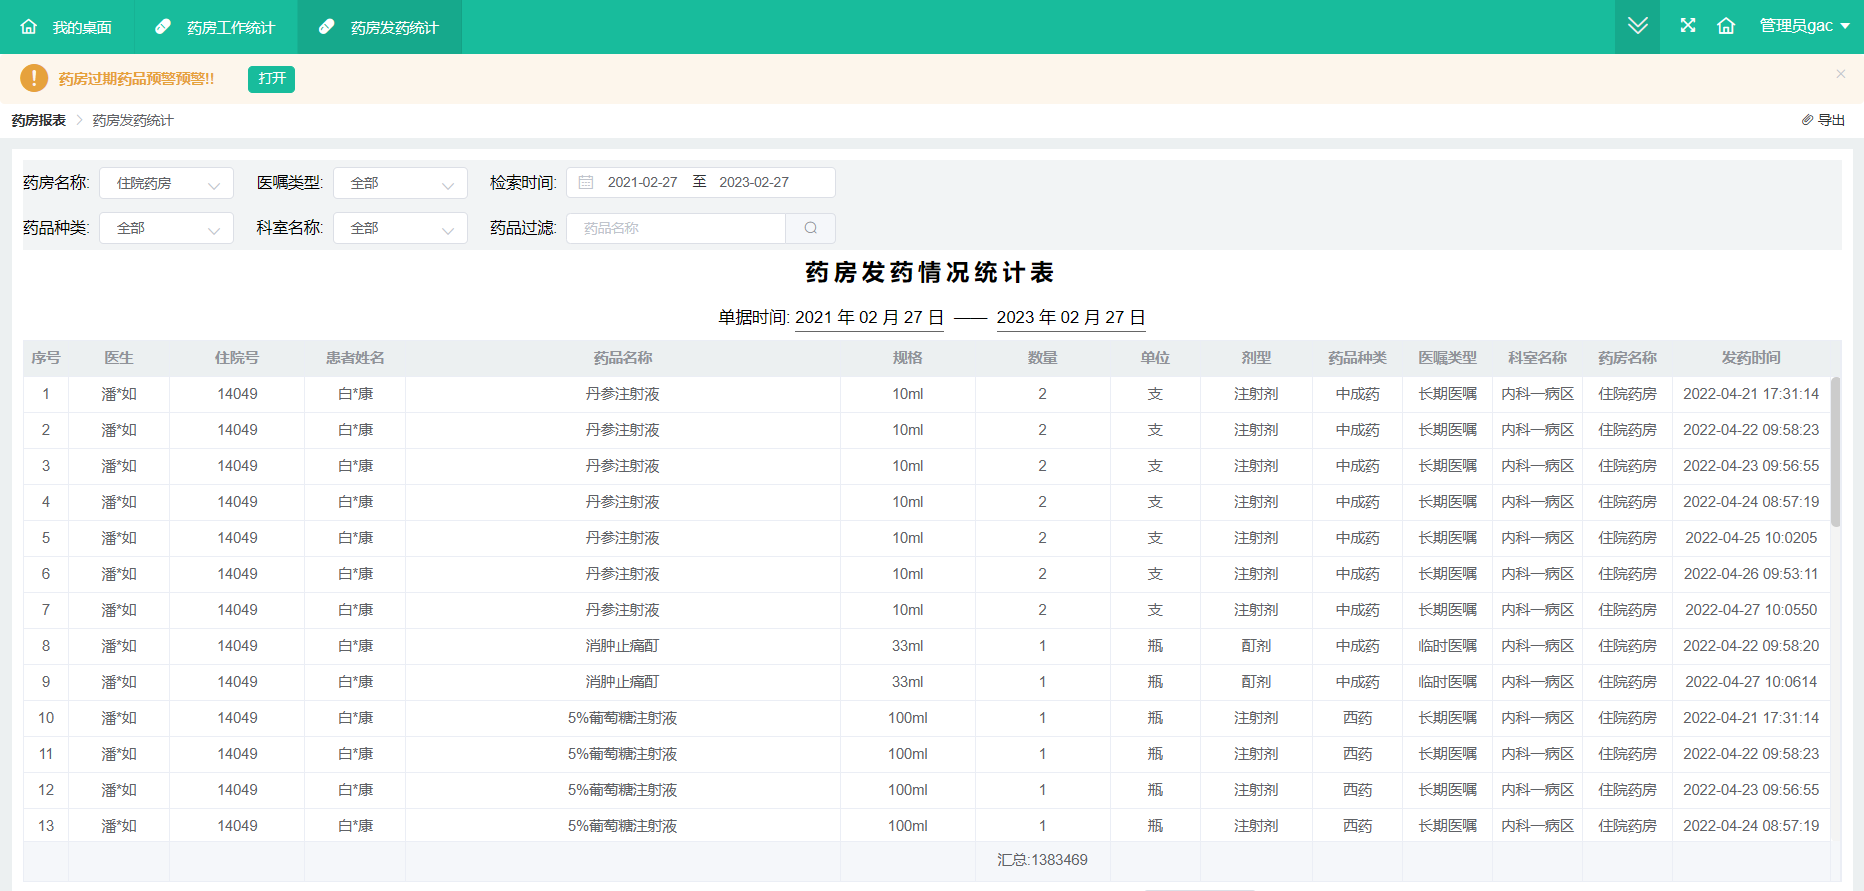Click the 药房发药统计 breadcrumb item

coord(133,120)
